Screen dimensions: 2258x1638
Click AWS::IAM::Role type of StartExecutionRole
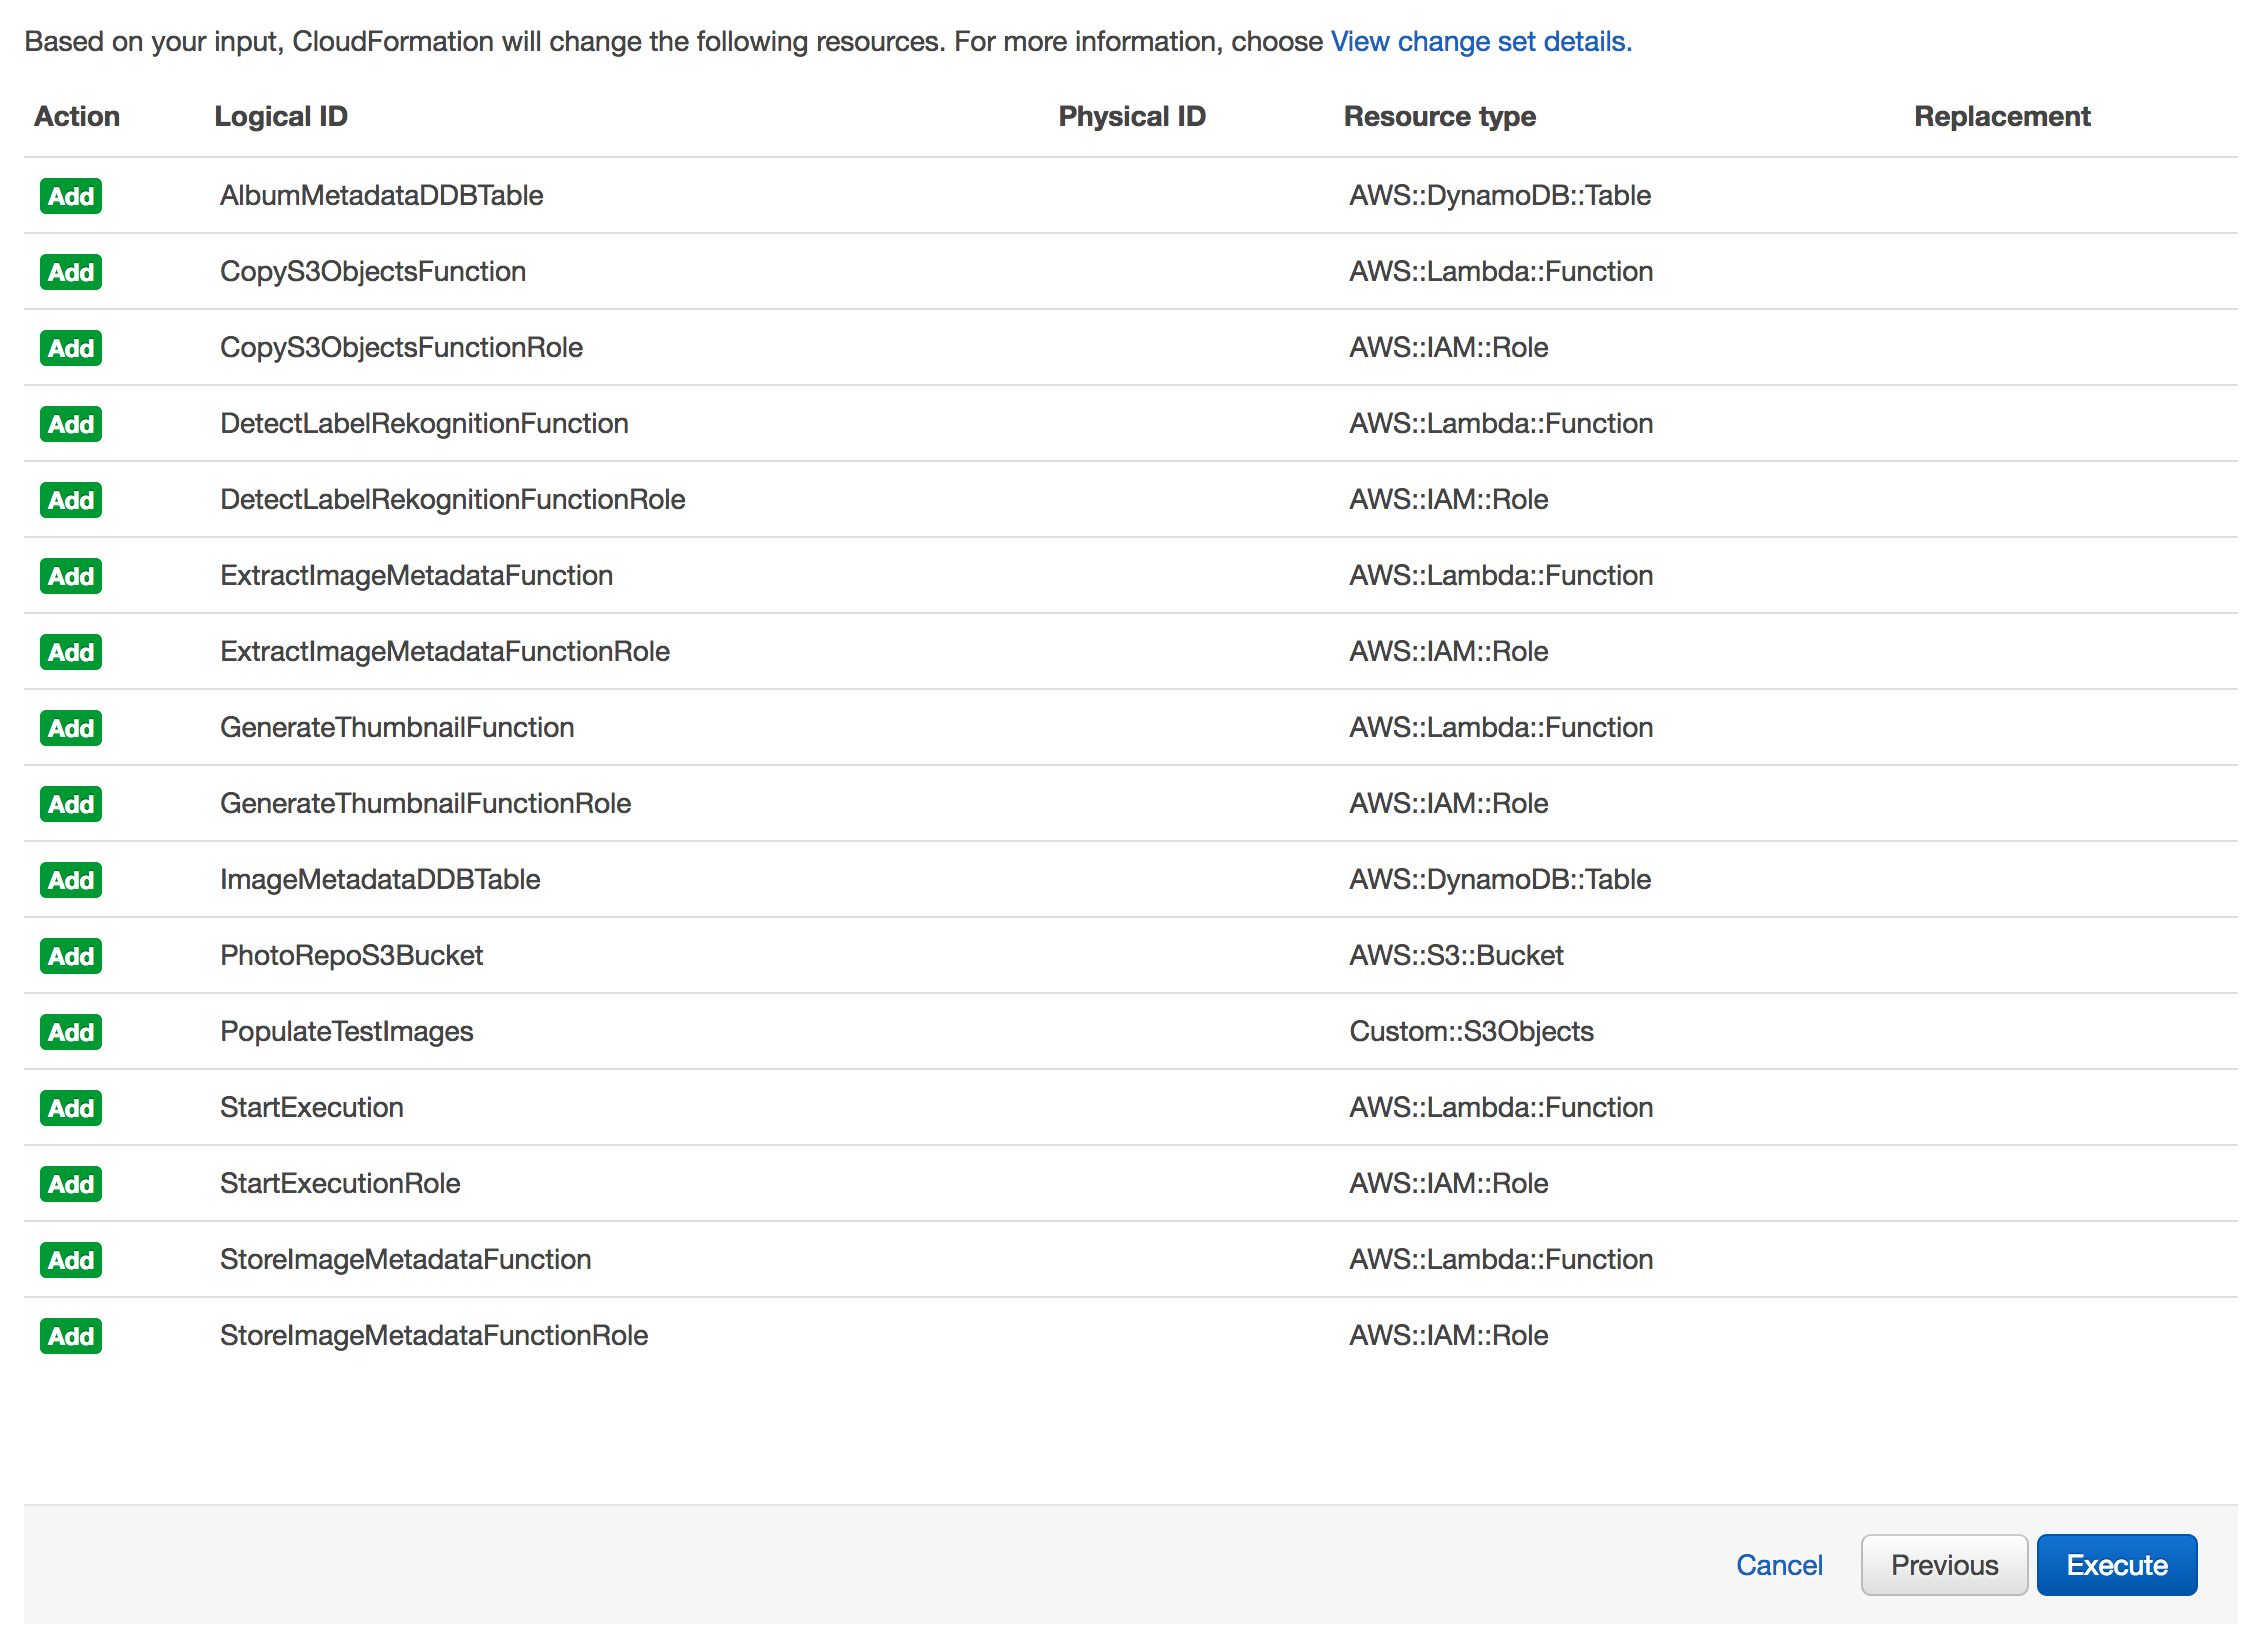point(1448,1183)
